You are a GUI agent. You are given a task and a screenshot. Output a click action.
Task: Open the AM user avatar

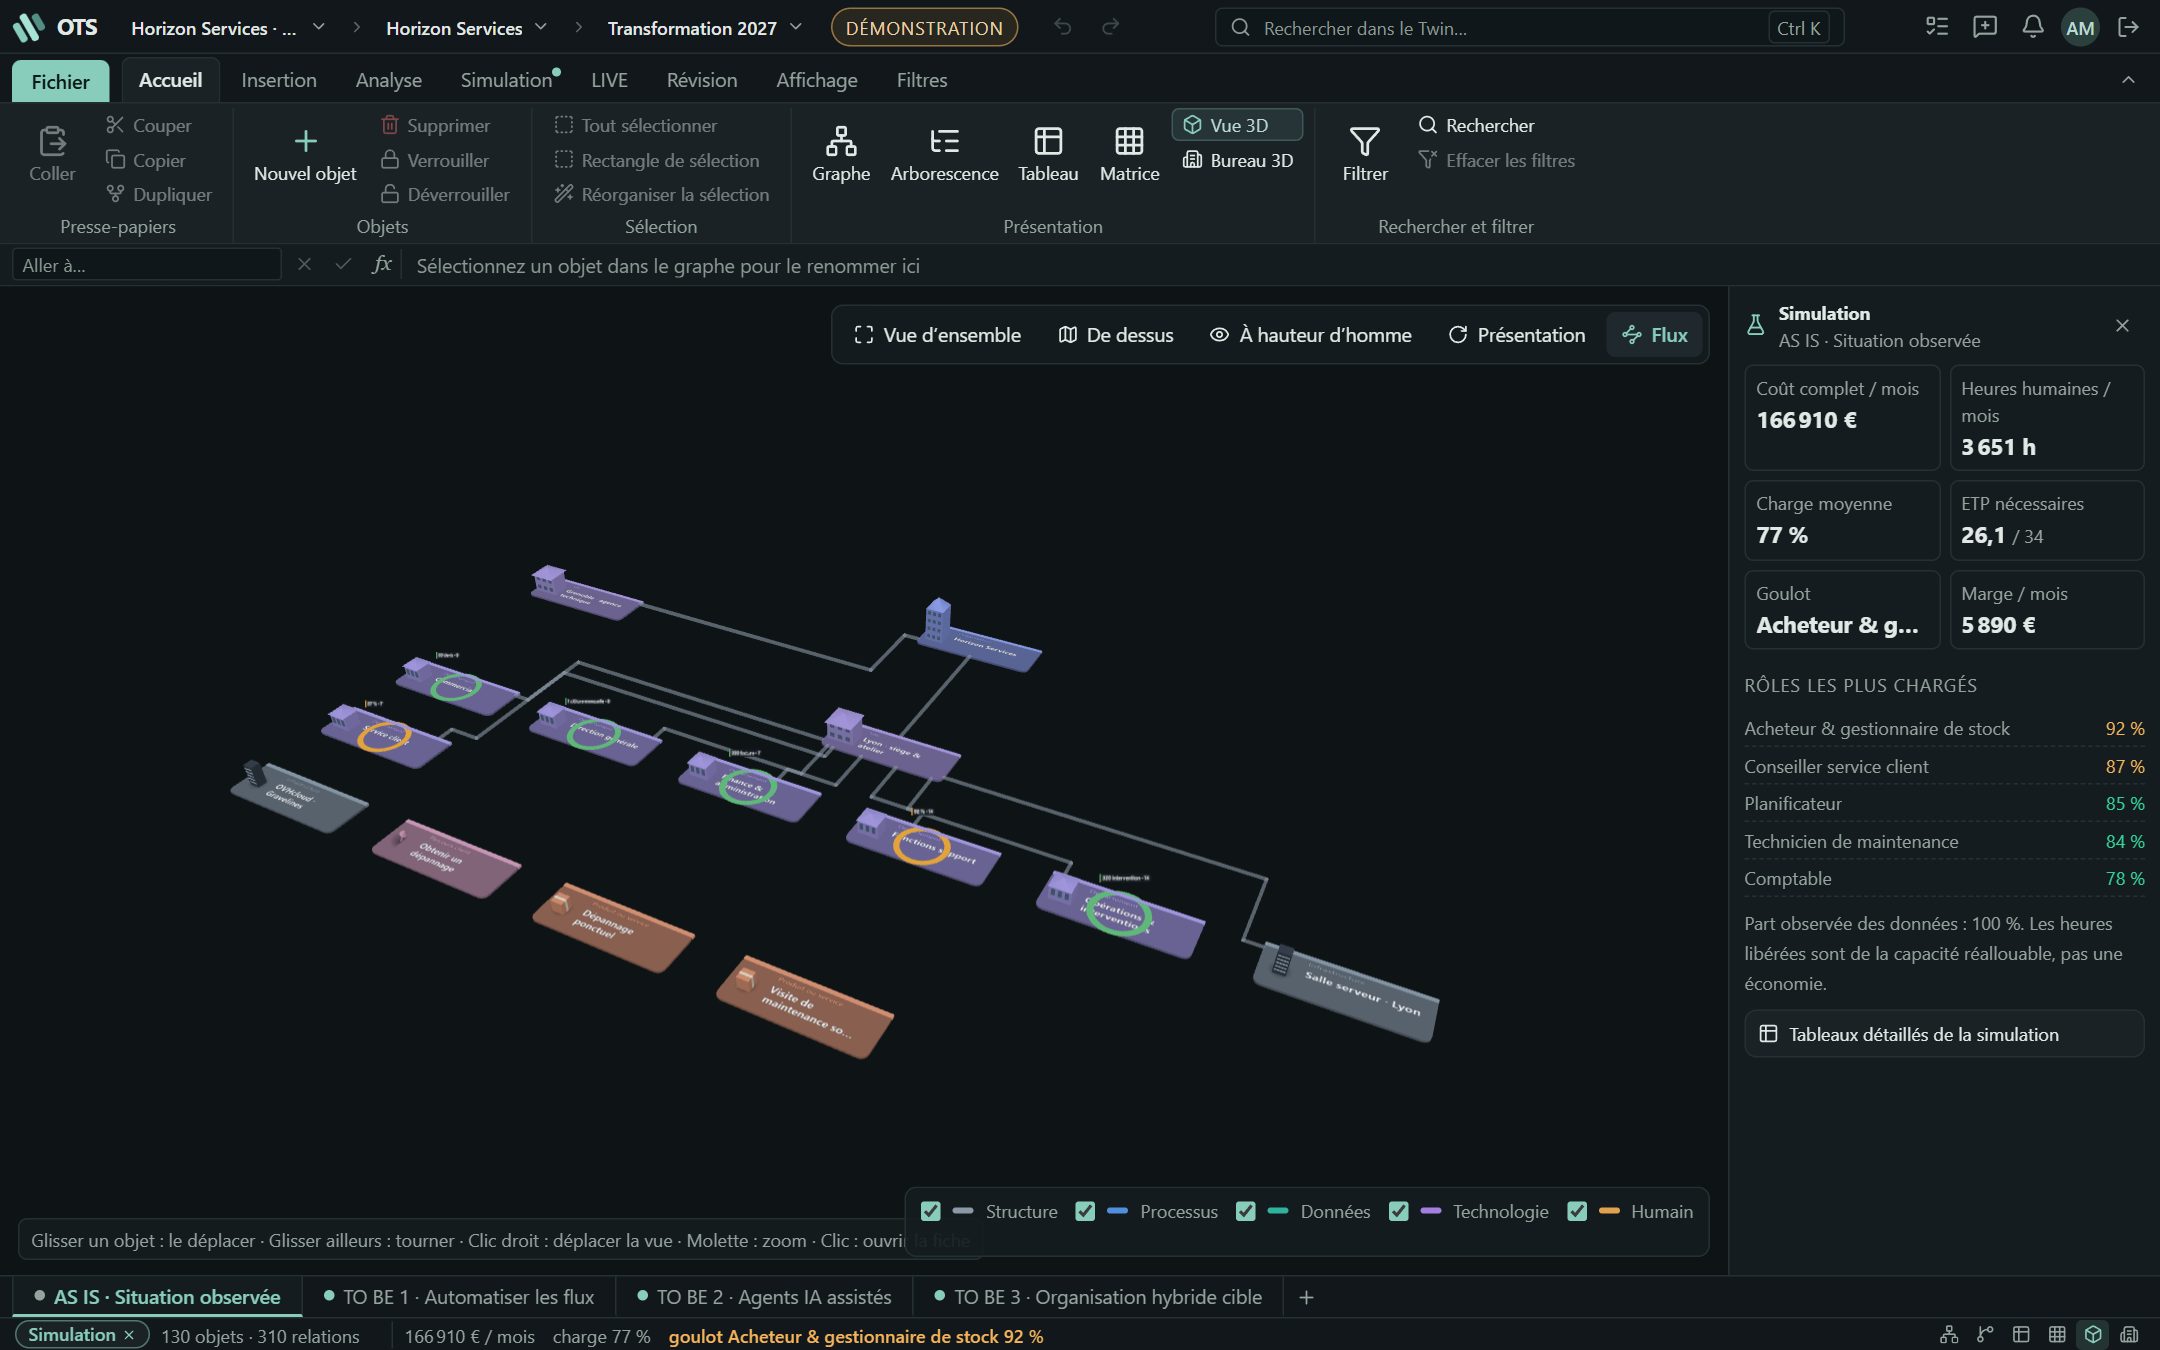click(2081, 28)
